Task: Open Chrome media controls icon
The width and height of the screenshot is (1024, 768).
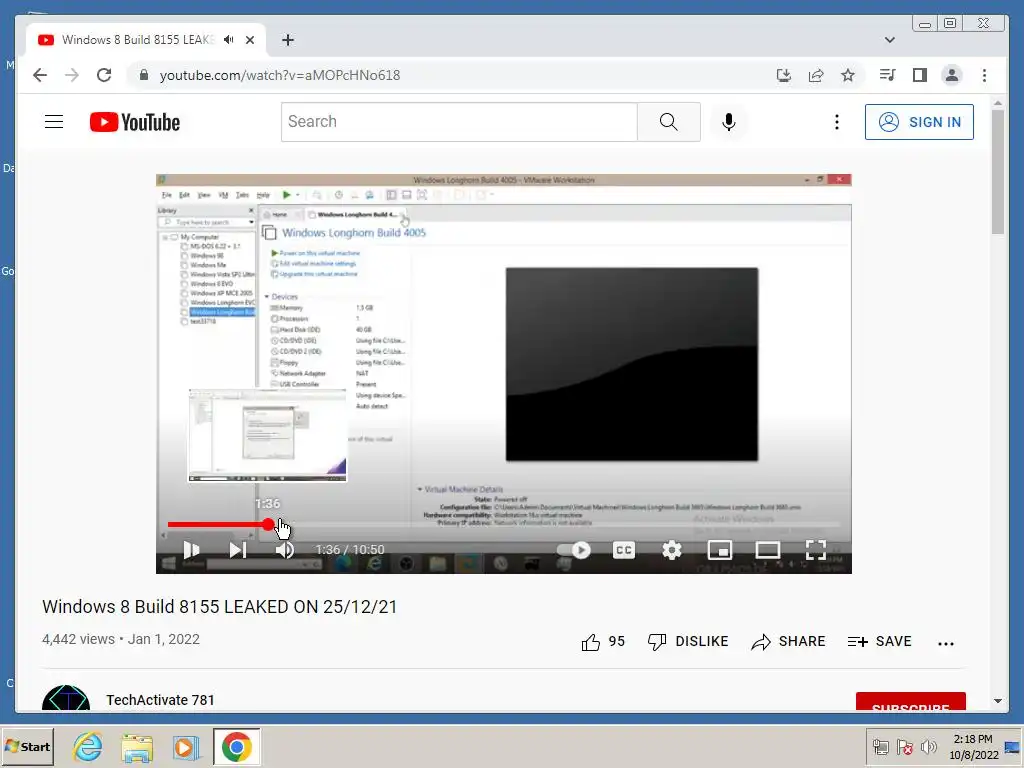Action: 887,75
